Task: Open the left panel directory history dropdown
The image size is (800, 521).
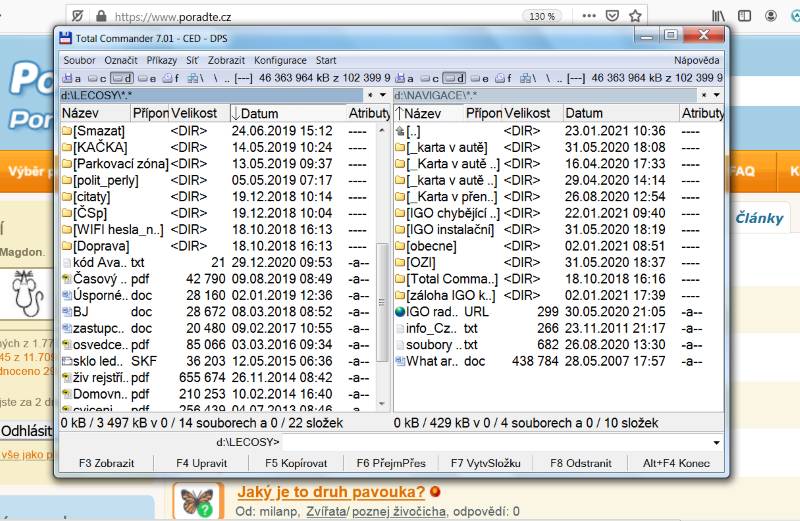Action: (383, 95)
